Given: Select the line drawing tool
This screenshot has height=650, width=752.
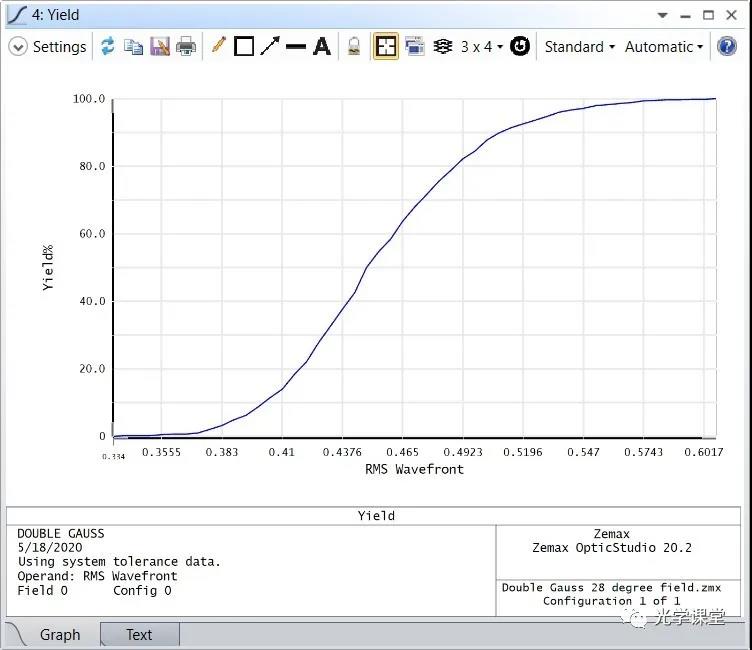Looking at the screenshot, I should [296, 47].
